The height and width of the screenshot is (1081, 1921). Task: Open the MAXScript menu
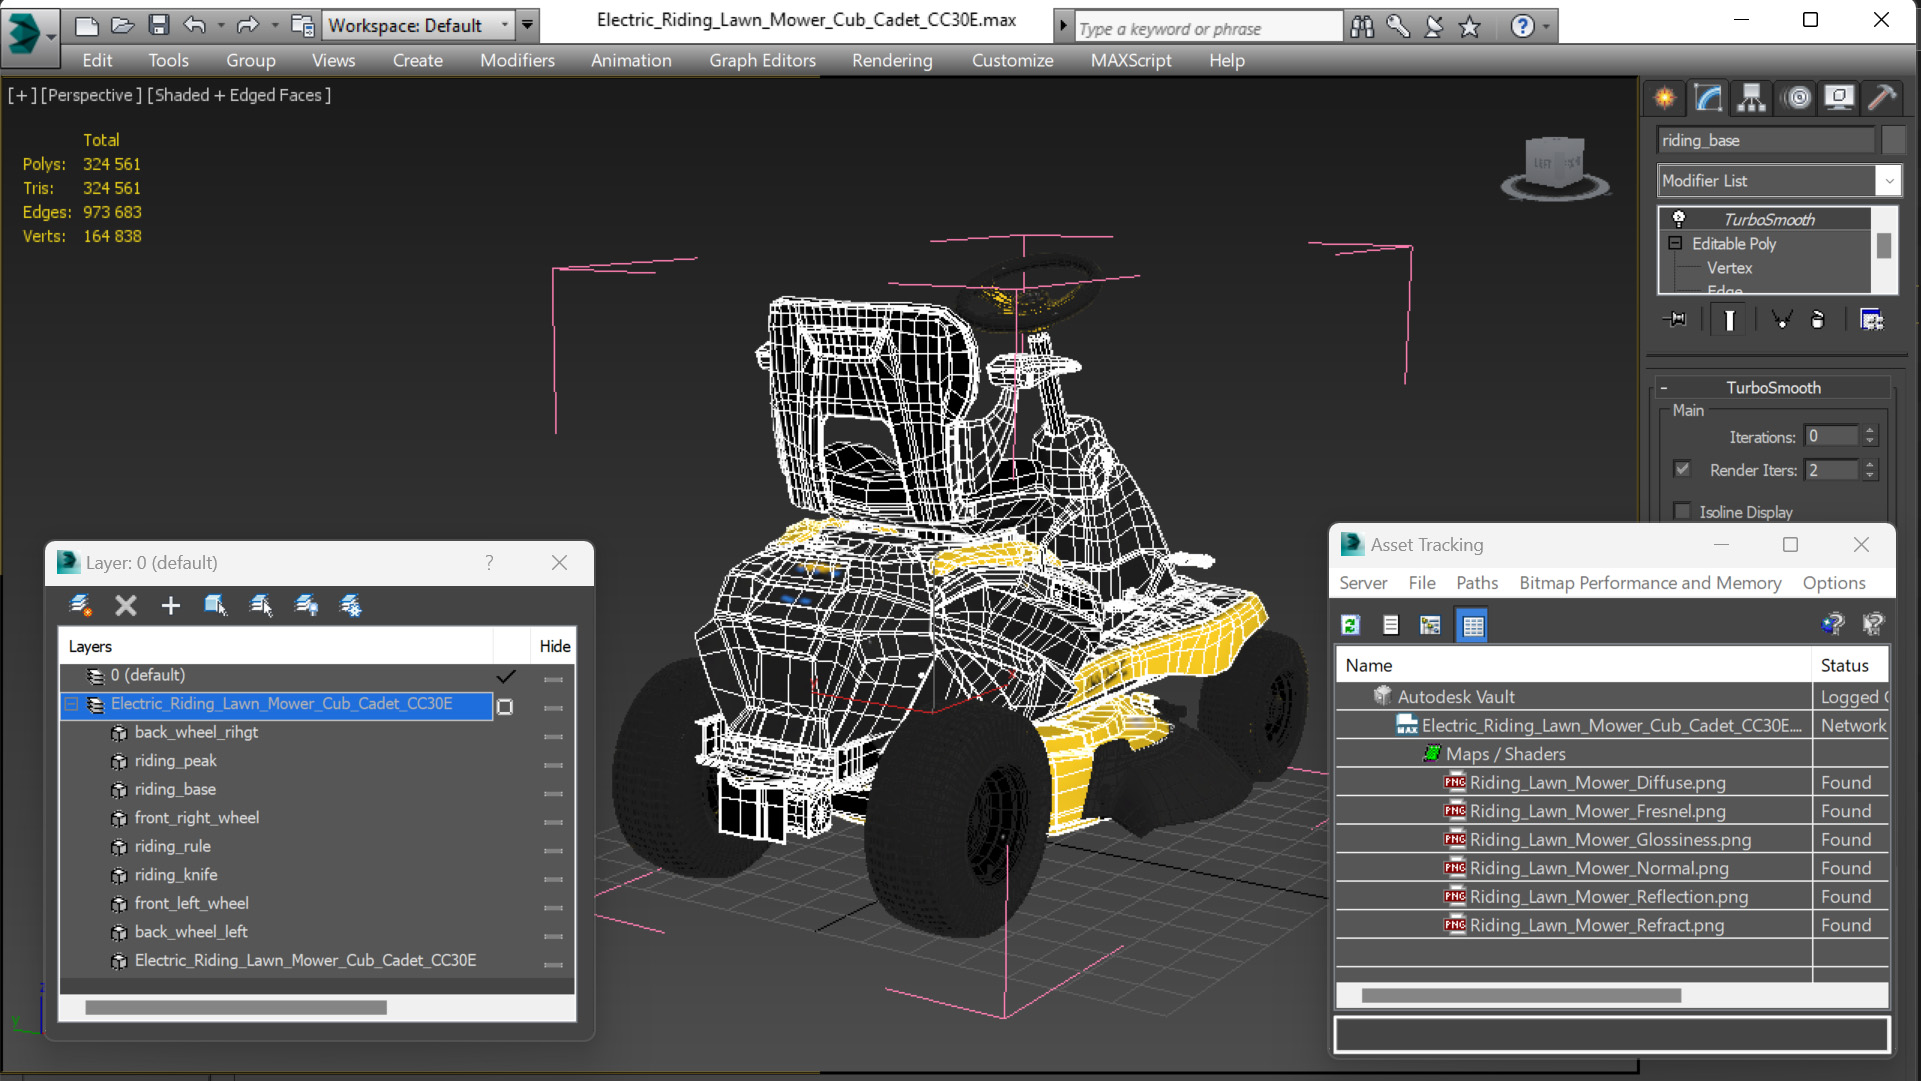[1131, 60]
